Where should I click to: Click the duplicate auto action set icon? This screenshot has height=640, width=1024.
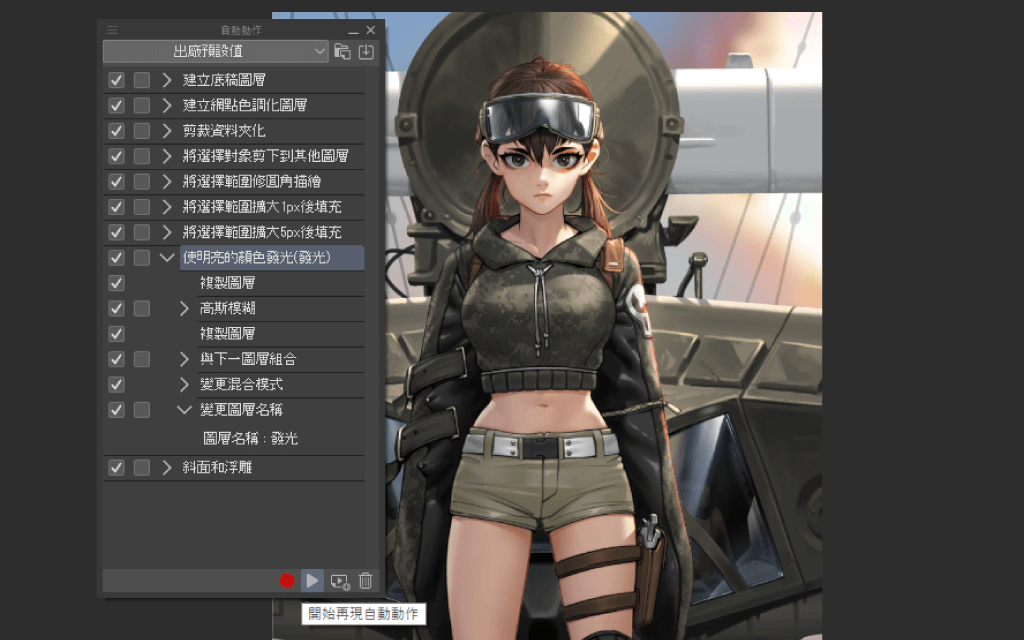(x=343, y=51)
